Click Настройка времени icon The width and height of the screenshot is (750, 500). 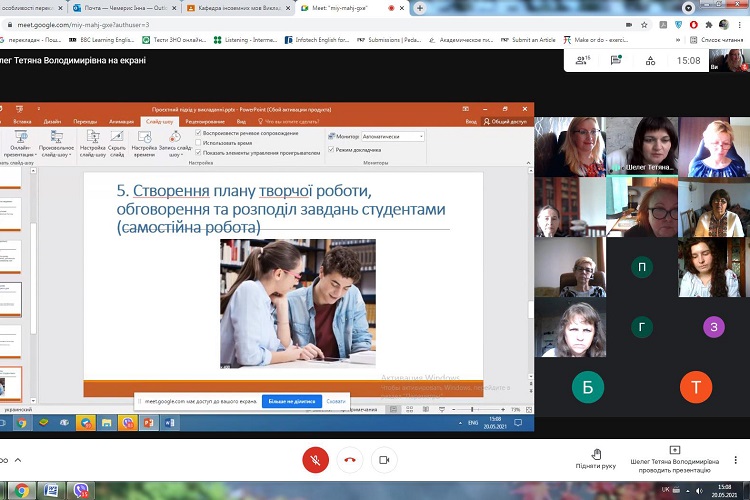(144, 144)
